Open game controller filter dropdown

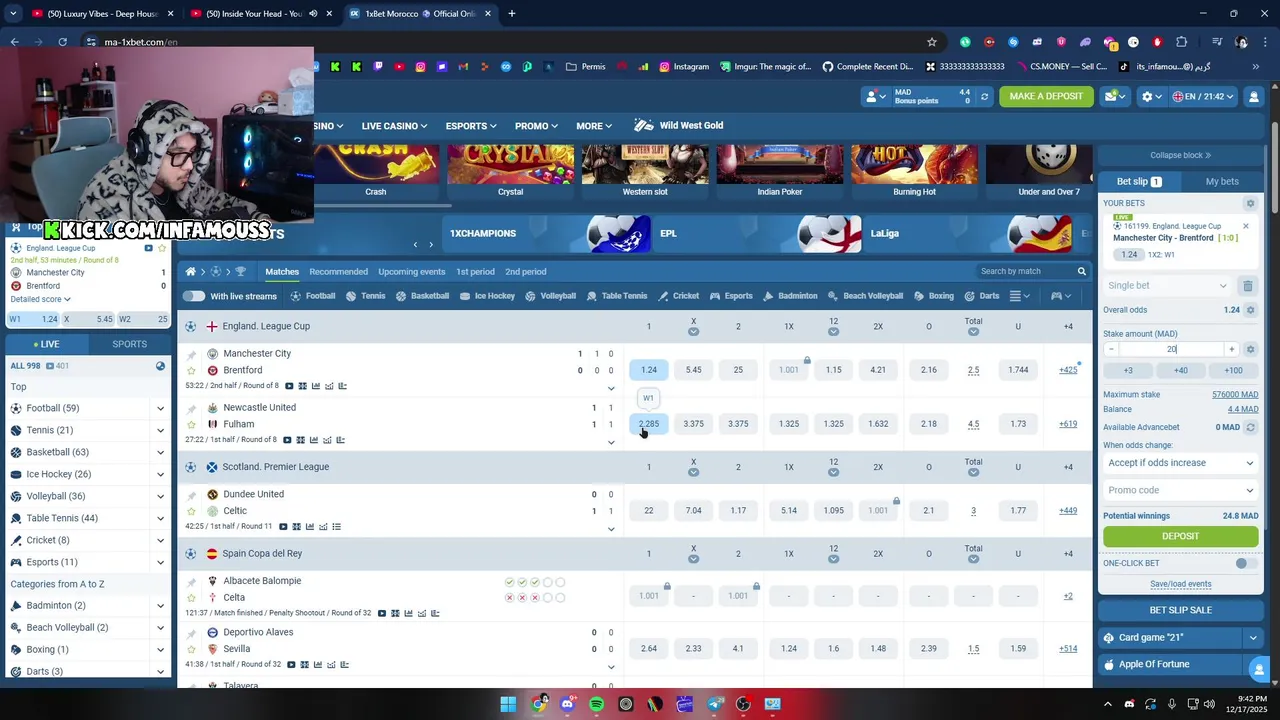click(x=1061, y=296)
